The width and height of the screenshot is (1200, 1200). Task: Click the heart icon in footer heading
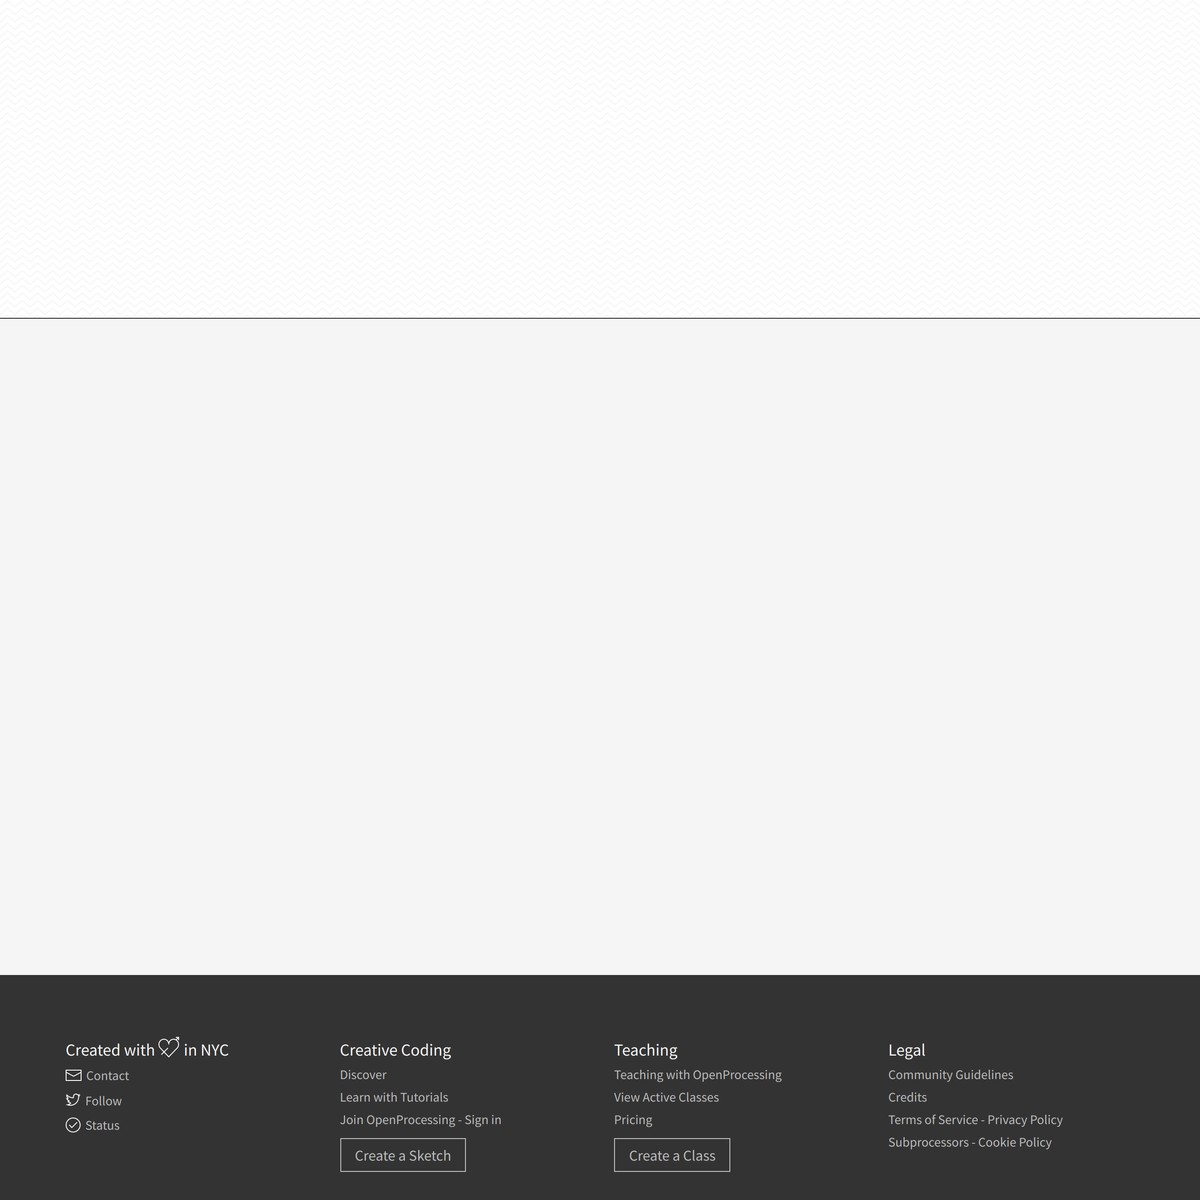pos(169,1047)
